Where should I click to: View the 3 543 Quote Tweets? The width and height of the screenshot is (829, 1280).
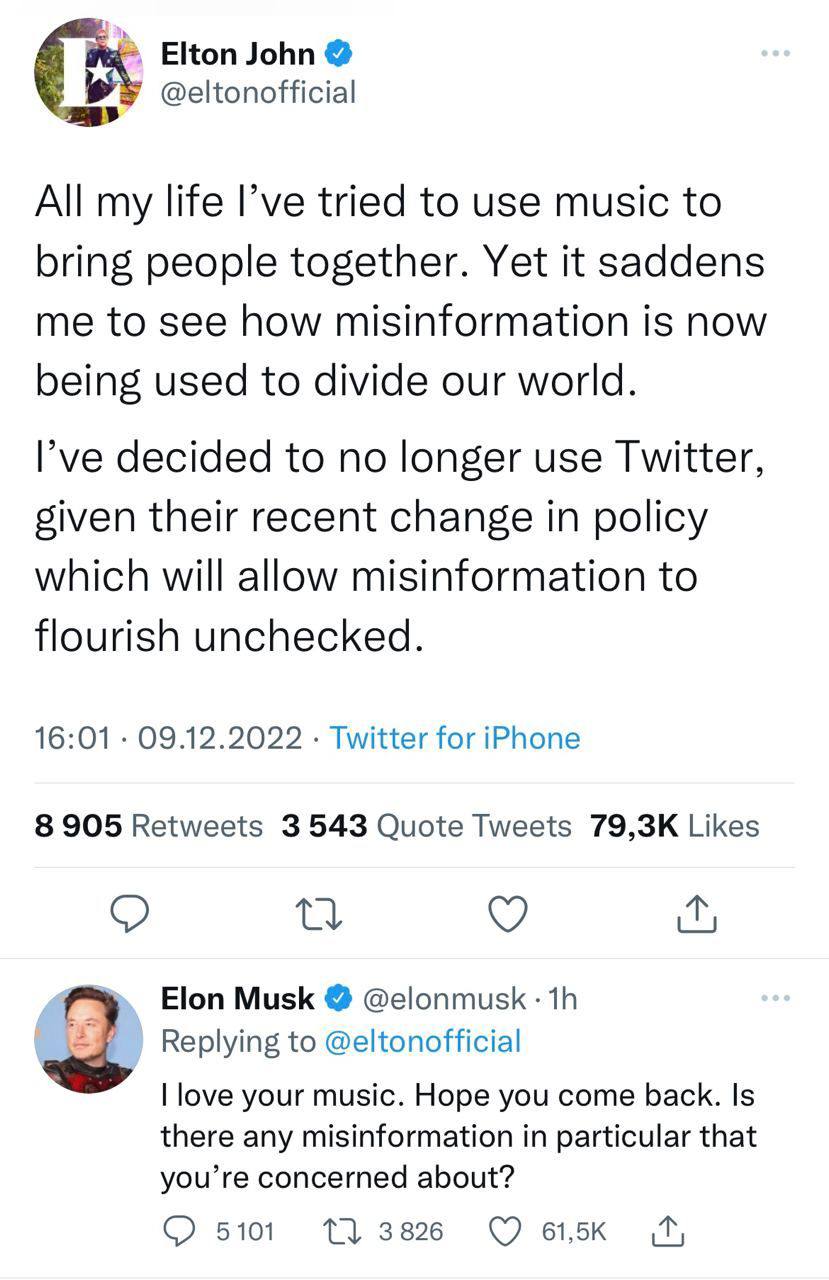click(426, 826)
